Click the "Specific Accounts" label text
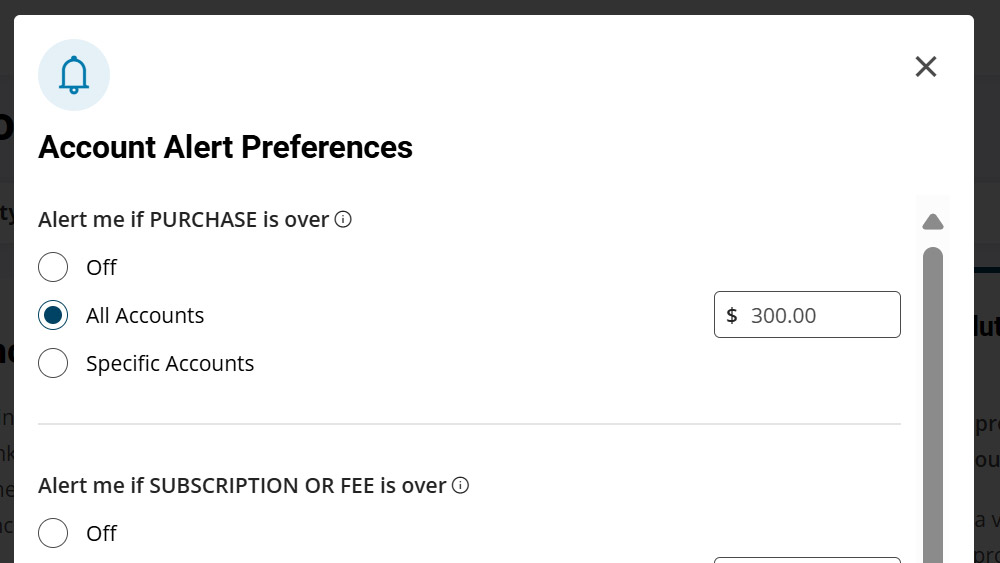The image size is (1000, 563). (x=170, y=363)
